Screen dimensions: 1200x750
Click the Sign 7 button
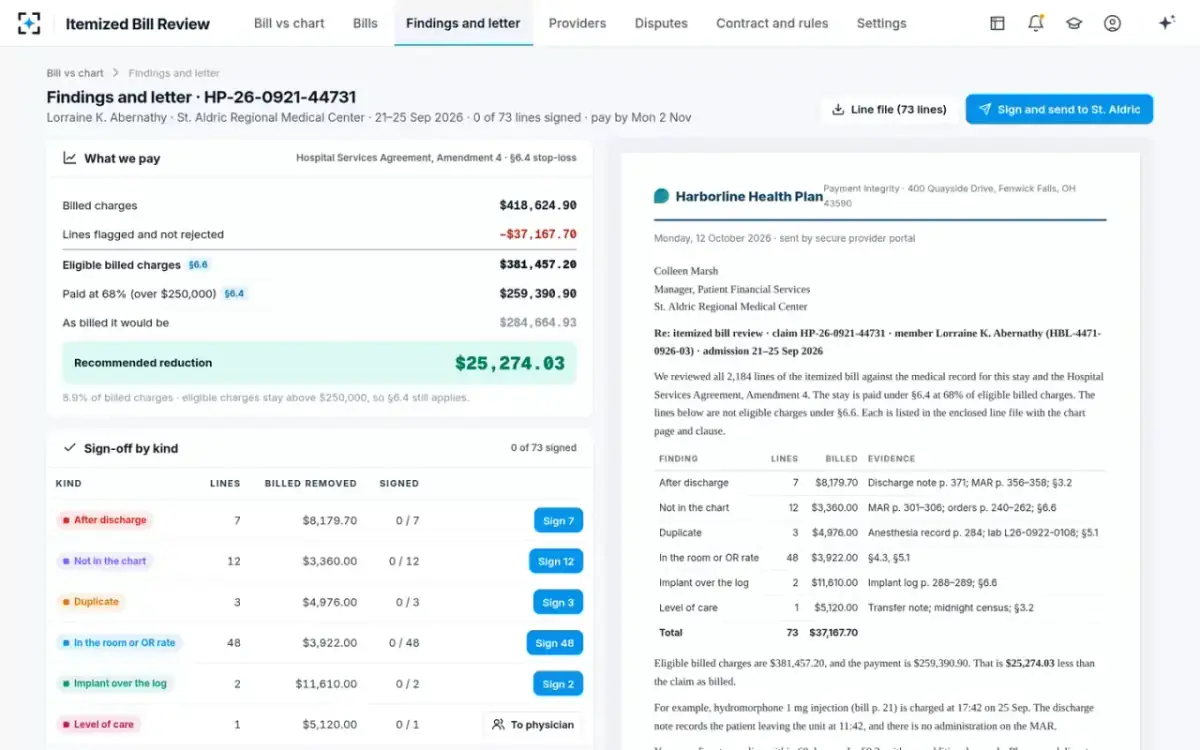pos(558,521)
